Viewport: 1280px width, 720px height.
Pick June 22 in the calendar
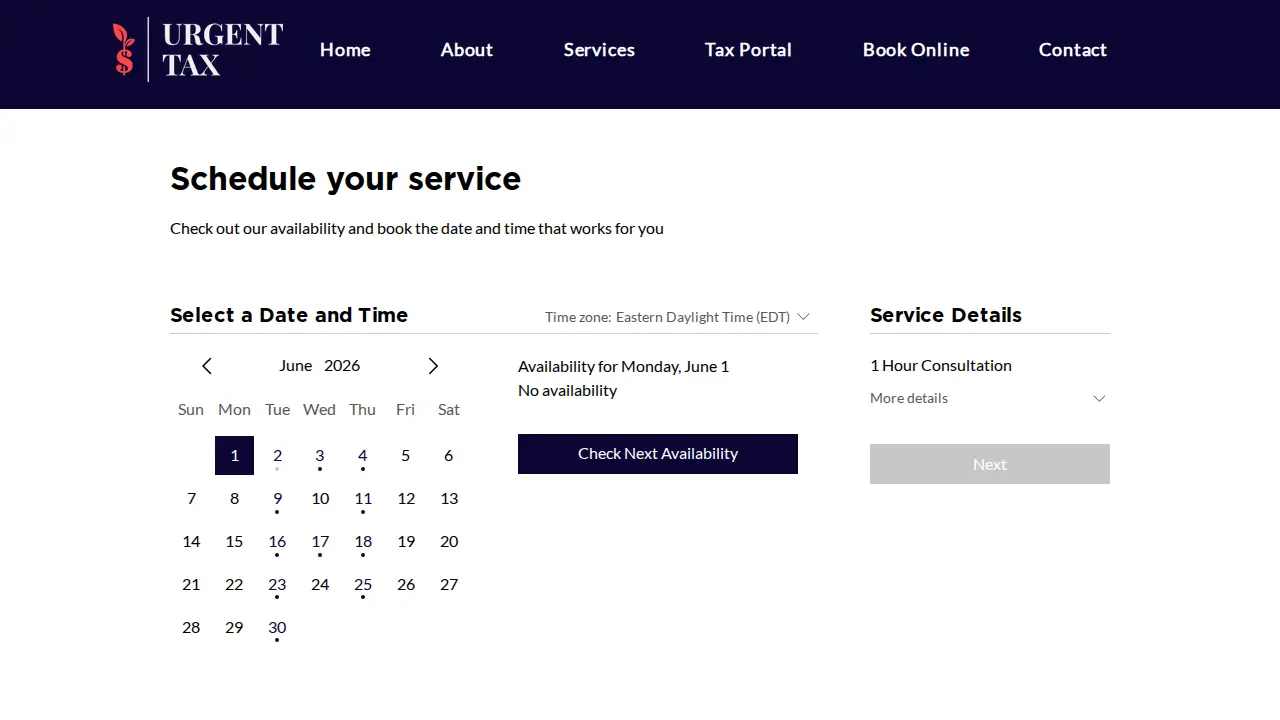coord(234,584)
